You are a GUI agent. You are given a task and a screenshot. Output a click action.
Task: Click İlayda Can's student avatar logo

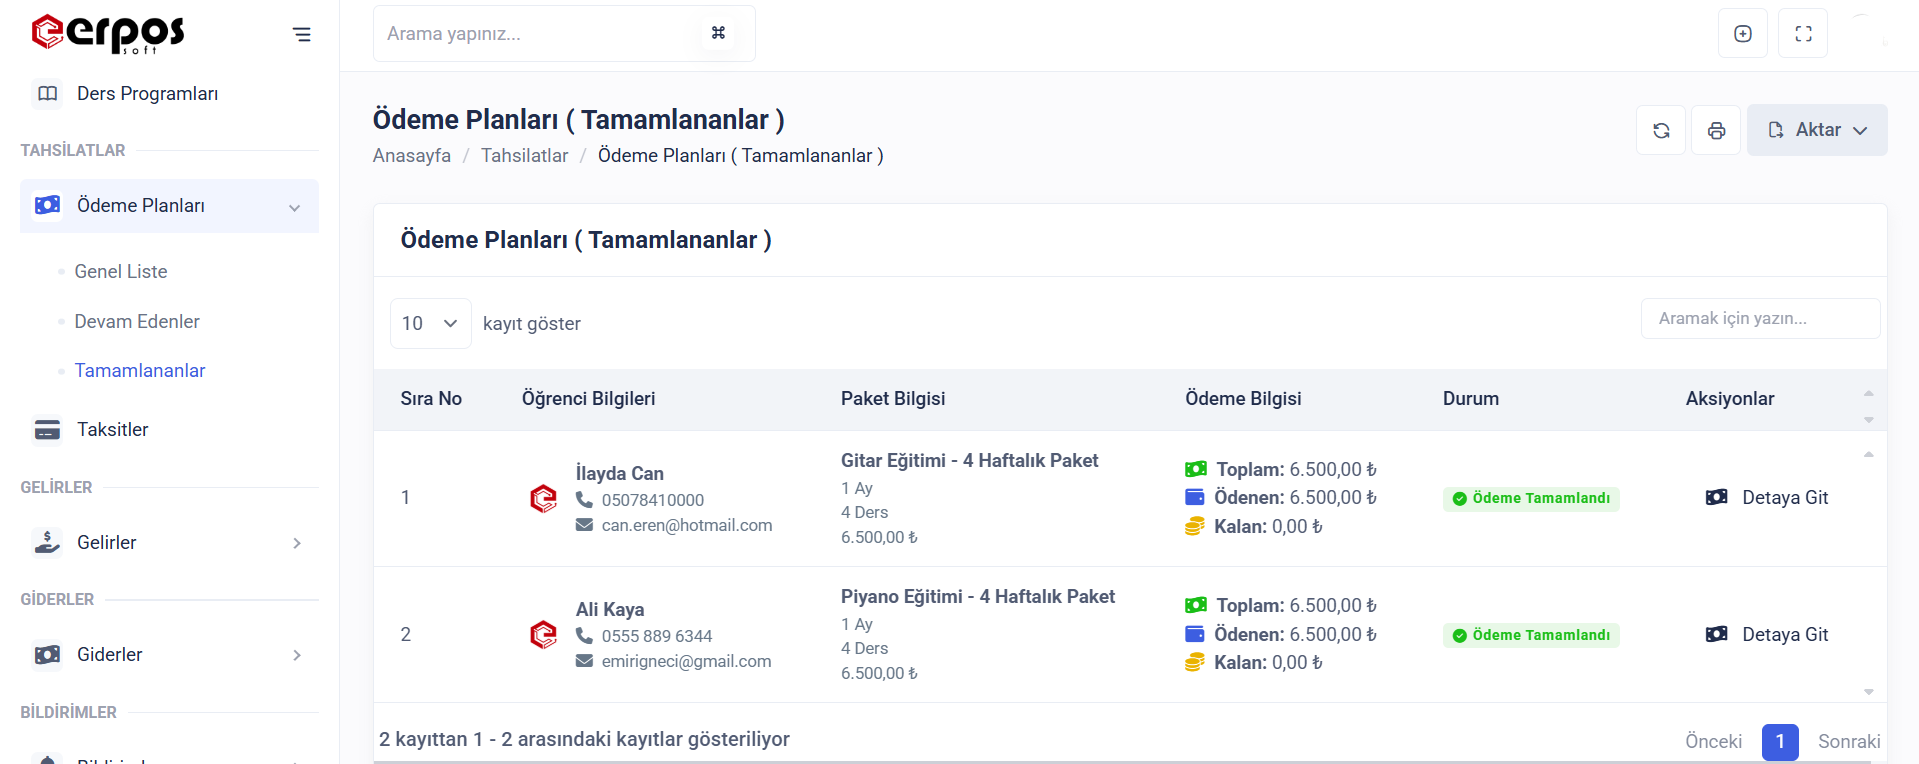tap(543, 498)
